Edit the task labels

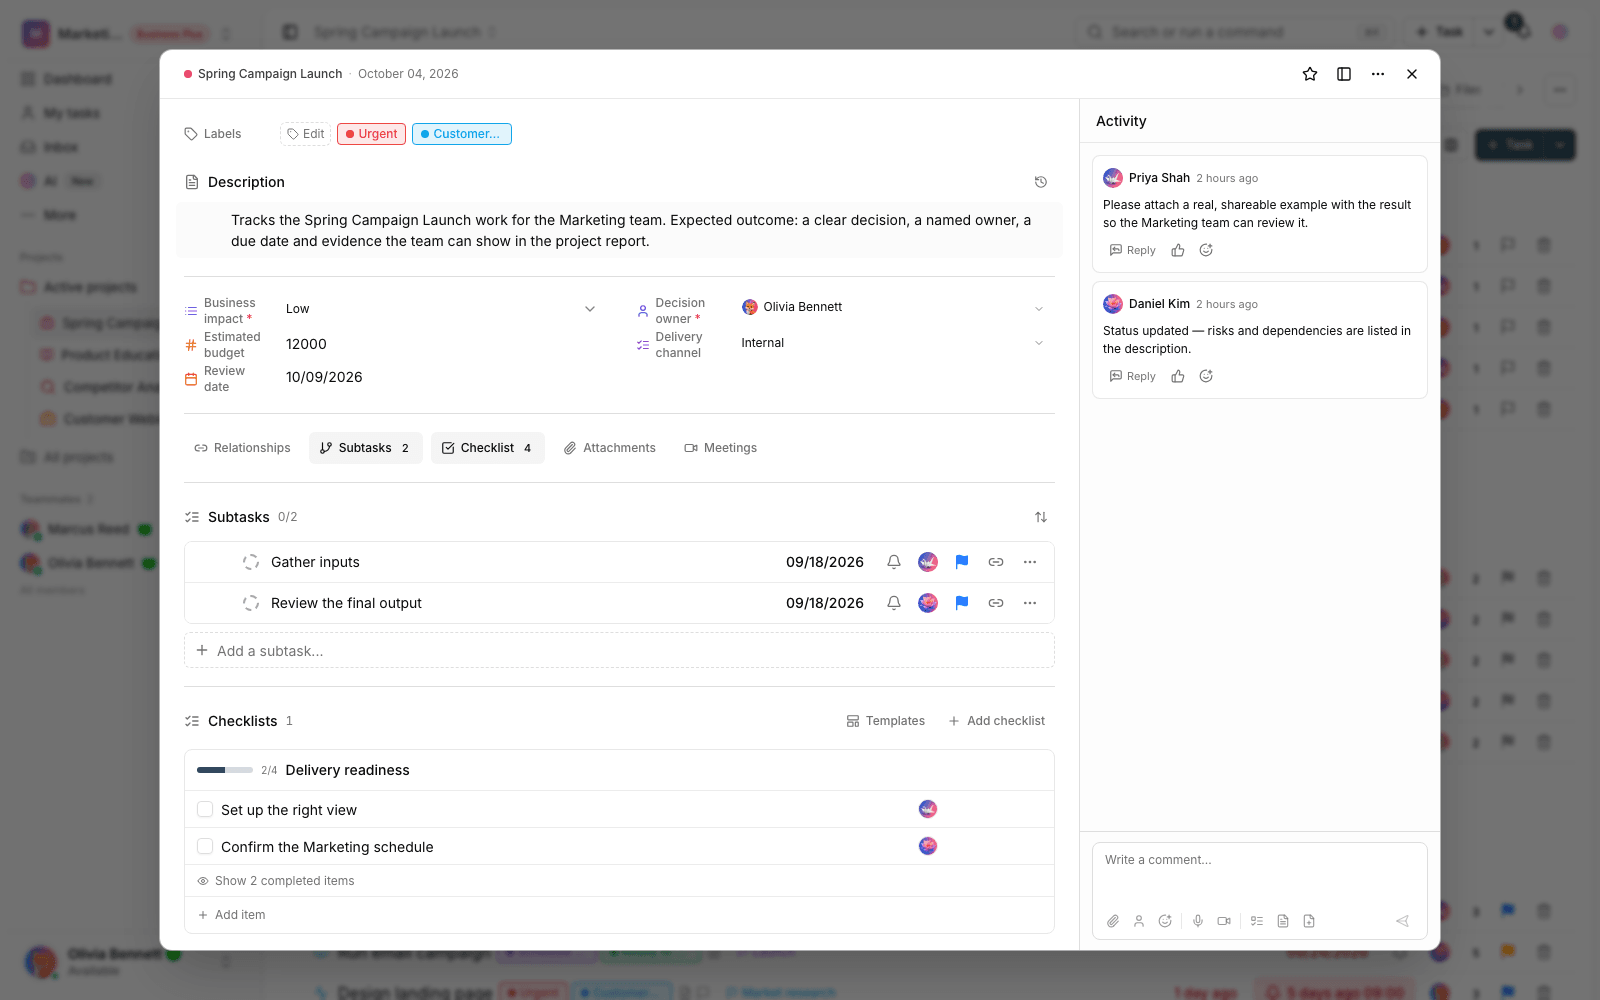305,134
